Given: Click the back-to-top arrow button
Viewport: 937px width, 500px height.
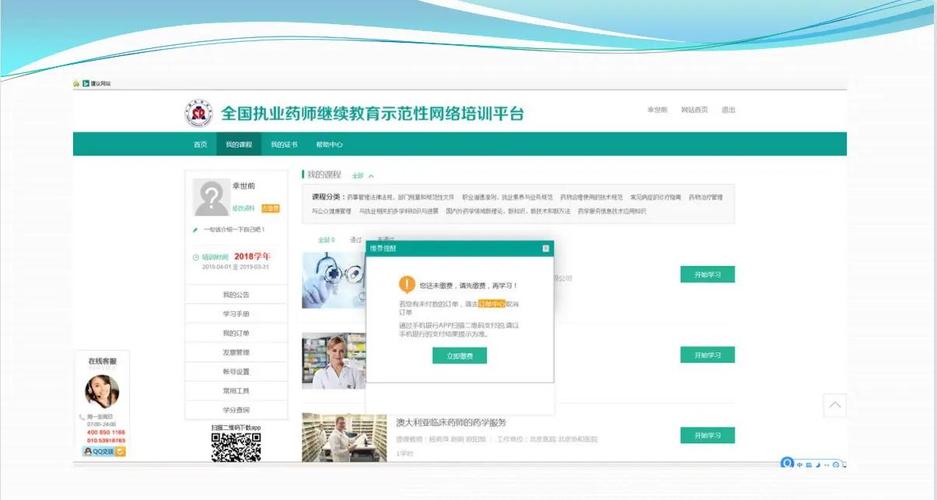Looking at the screenshot, I should [x=835, y=405].
